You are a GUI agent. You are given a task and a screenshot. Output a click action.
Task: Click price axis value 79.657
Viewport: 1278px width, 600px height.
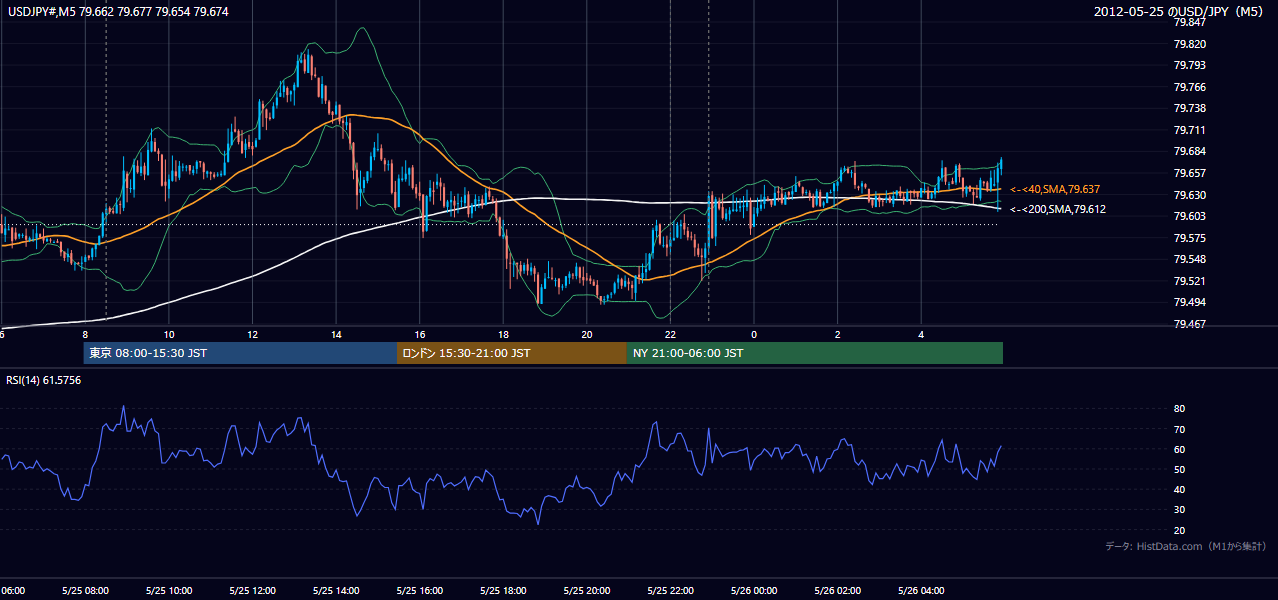coord(1189,173)
